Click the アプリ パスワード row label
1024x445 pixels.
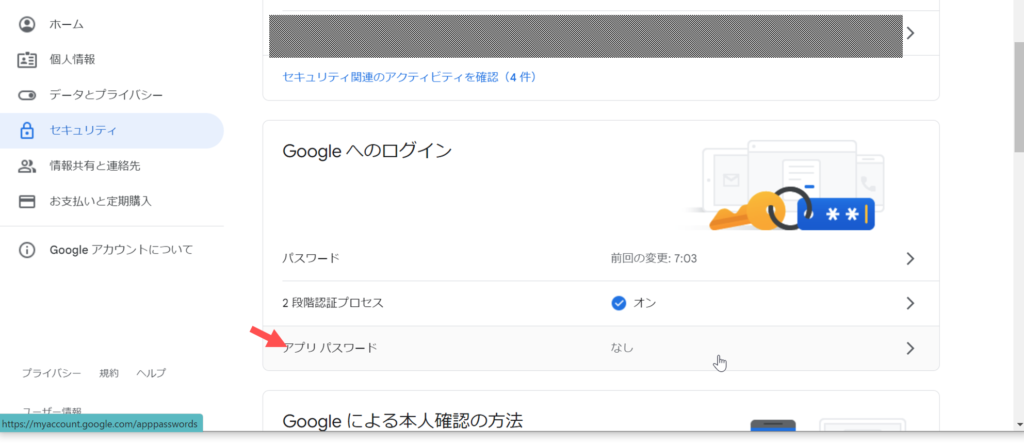(330, 348)
